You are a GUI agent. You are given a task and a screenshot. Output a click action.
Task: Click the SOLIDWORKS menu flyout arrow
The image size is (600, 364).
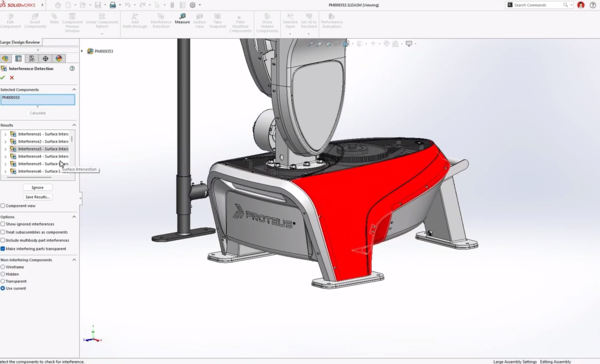pyautogui.click(x=42, y=5)
